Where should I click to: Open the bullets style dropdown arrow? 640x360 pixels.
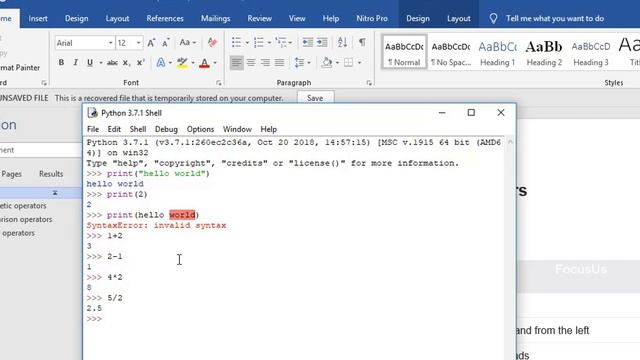point(247,42)
